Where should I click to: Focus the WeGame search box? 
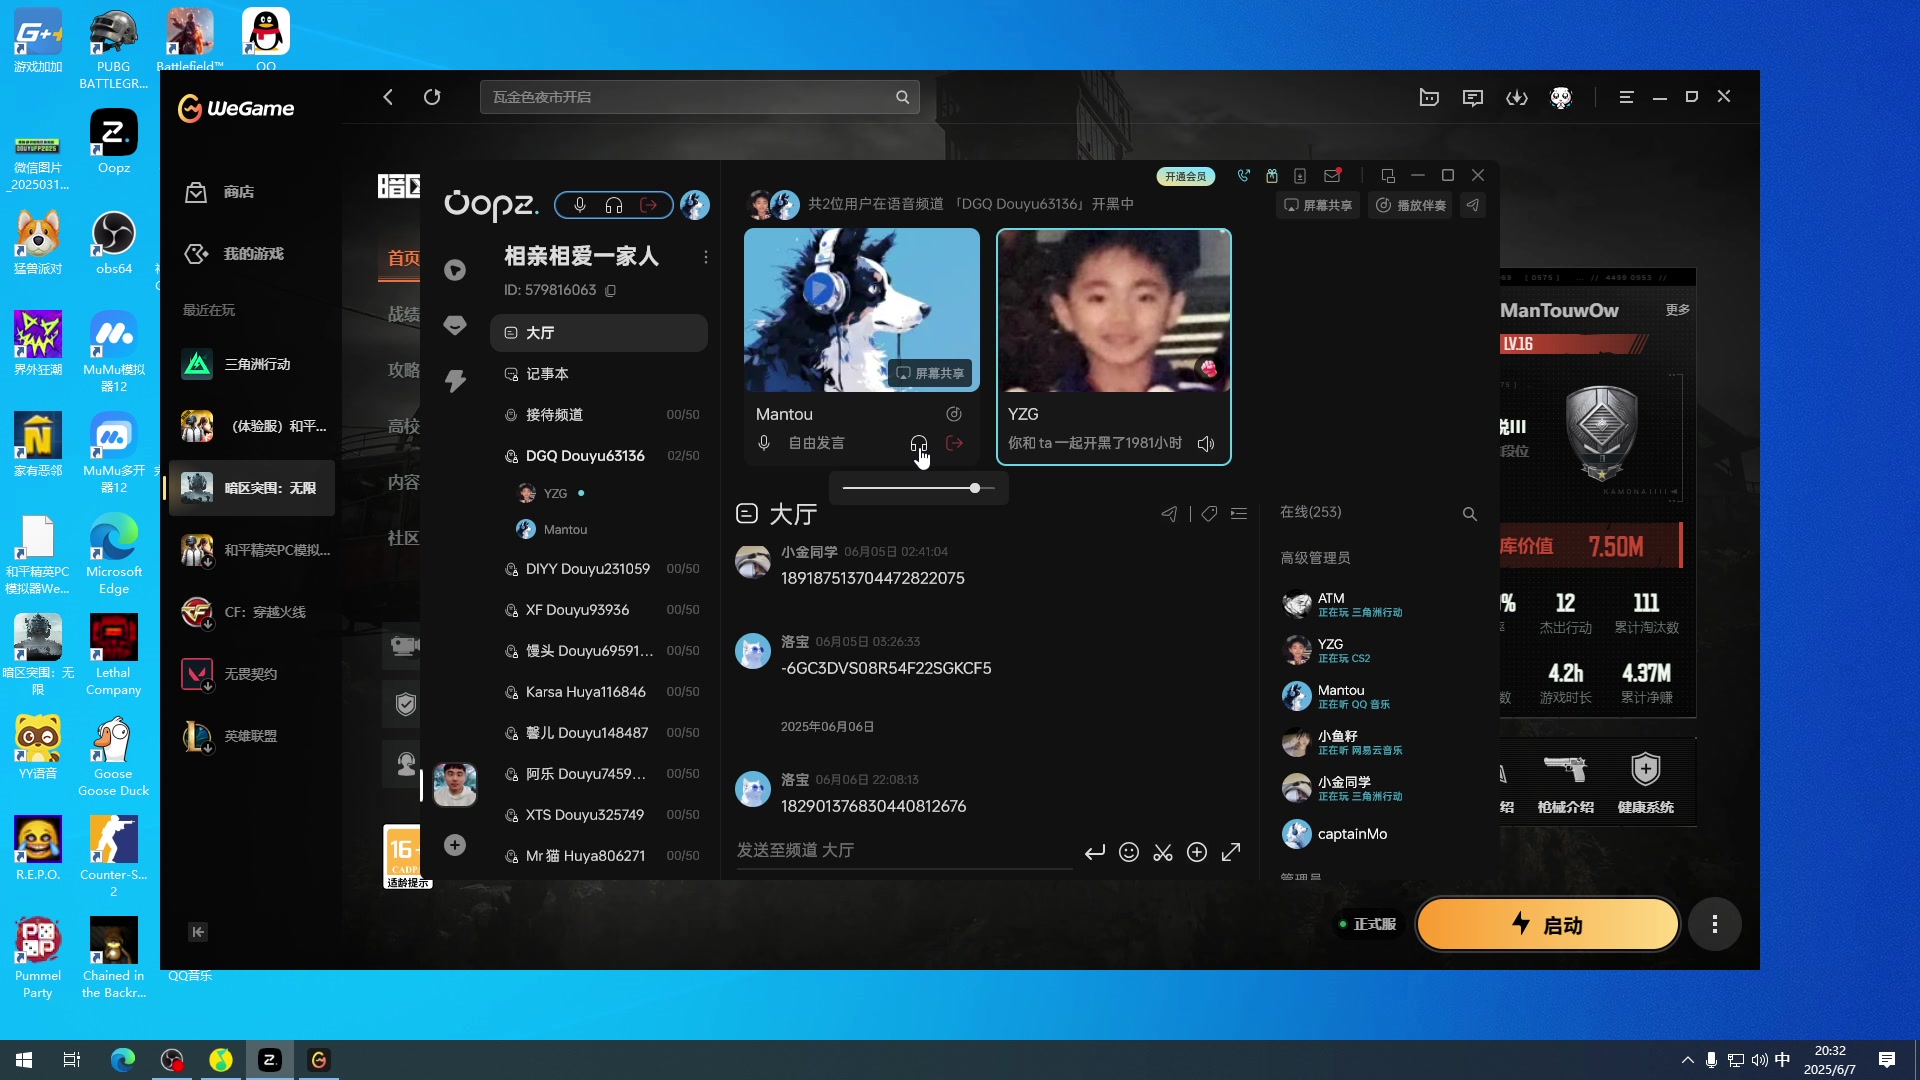(x=699, y=97)
